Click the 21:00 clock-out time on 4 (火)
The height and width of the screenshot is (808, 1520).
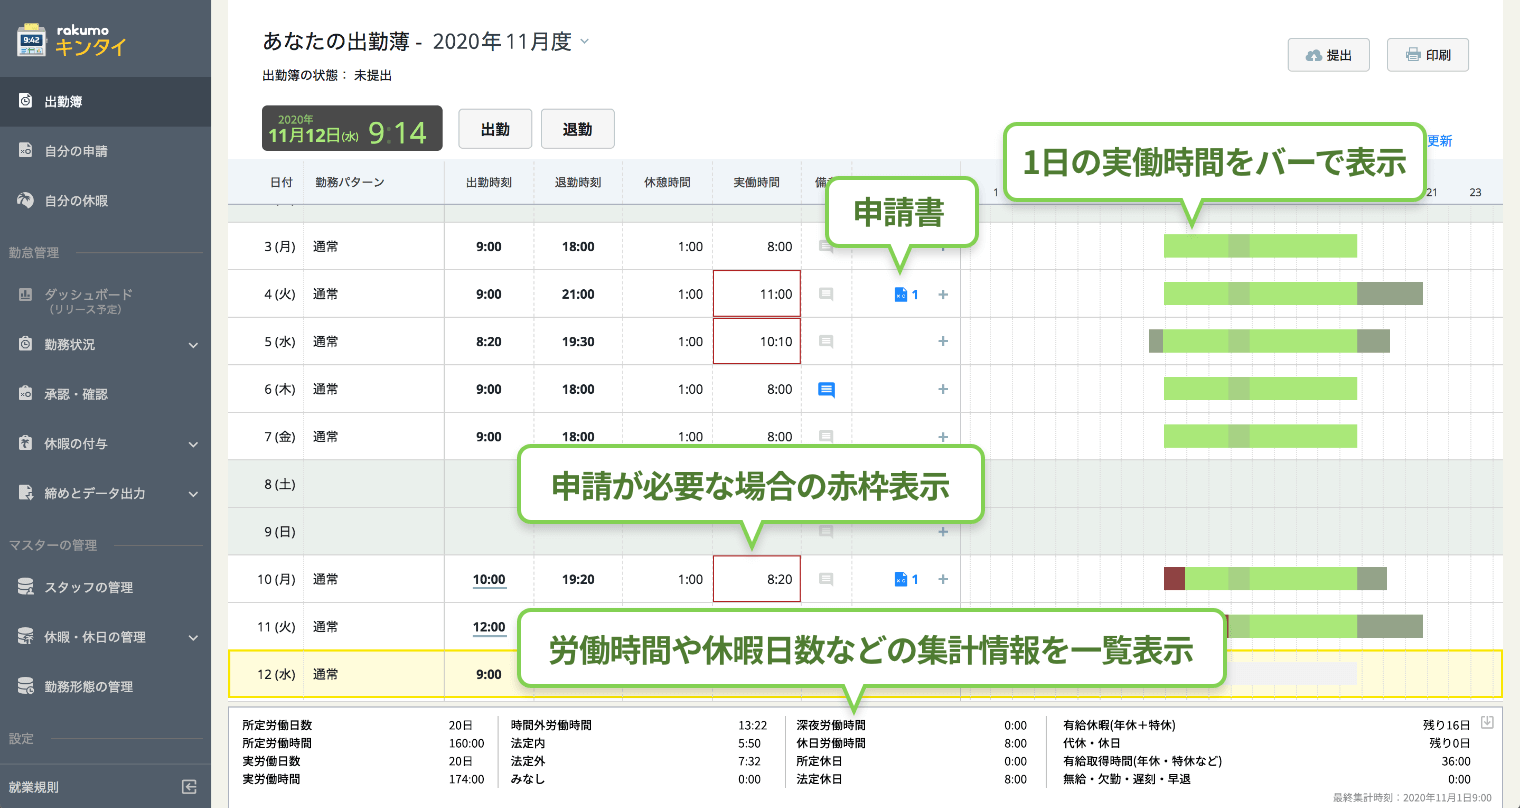tap(578, 295)
